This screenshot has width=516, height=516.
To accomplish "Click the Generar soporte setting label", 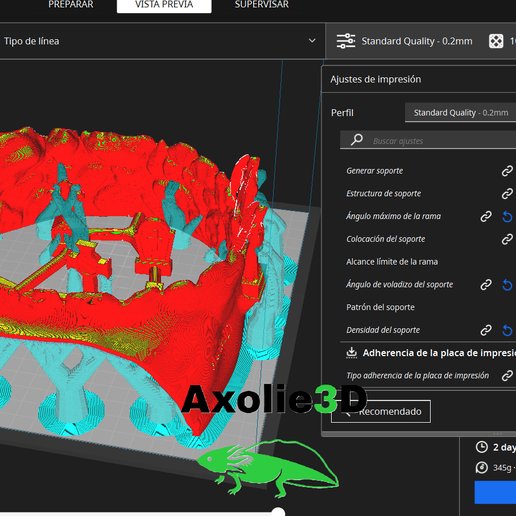I will 375,171.
